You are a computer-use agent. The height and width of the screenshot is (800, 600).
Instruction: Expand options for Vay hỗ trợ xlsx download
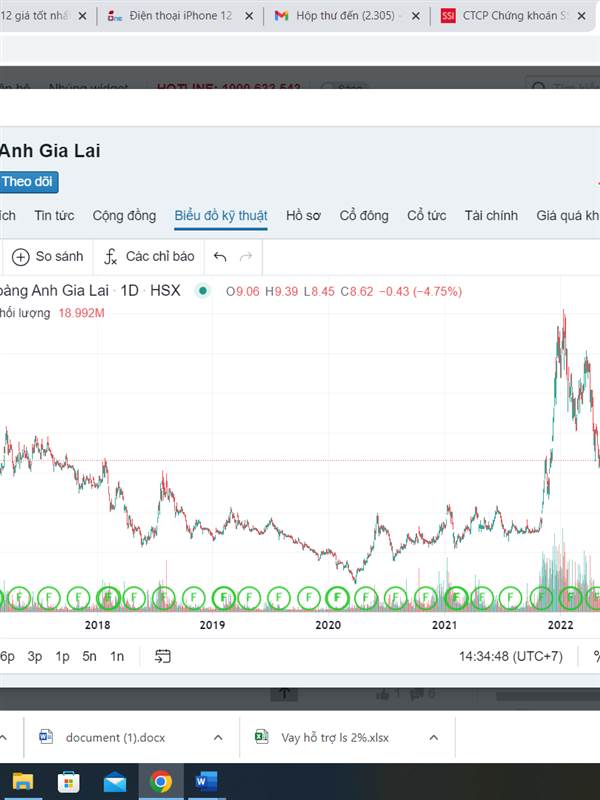434,738
